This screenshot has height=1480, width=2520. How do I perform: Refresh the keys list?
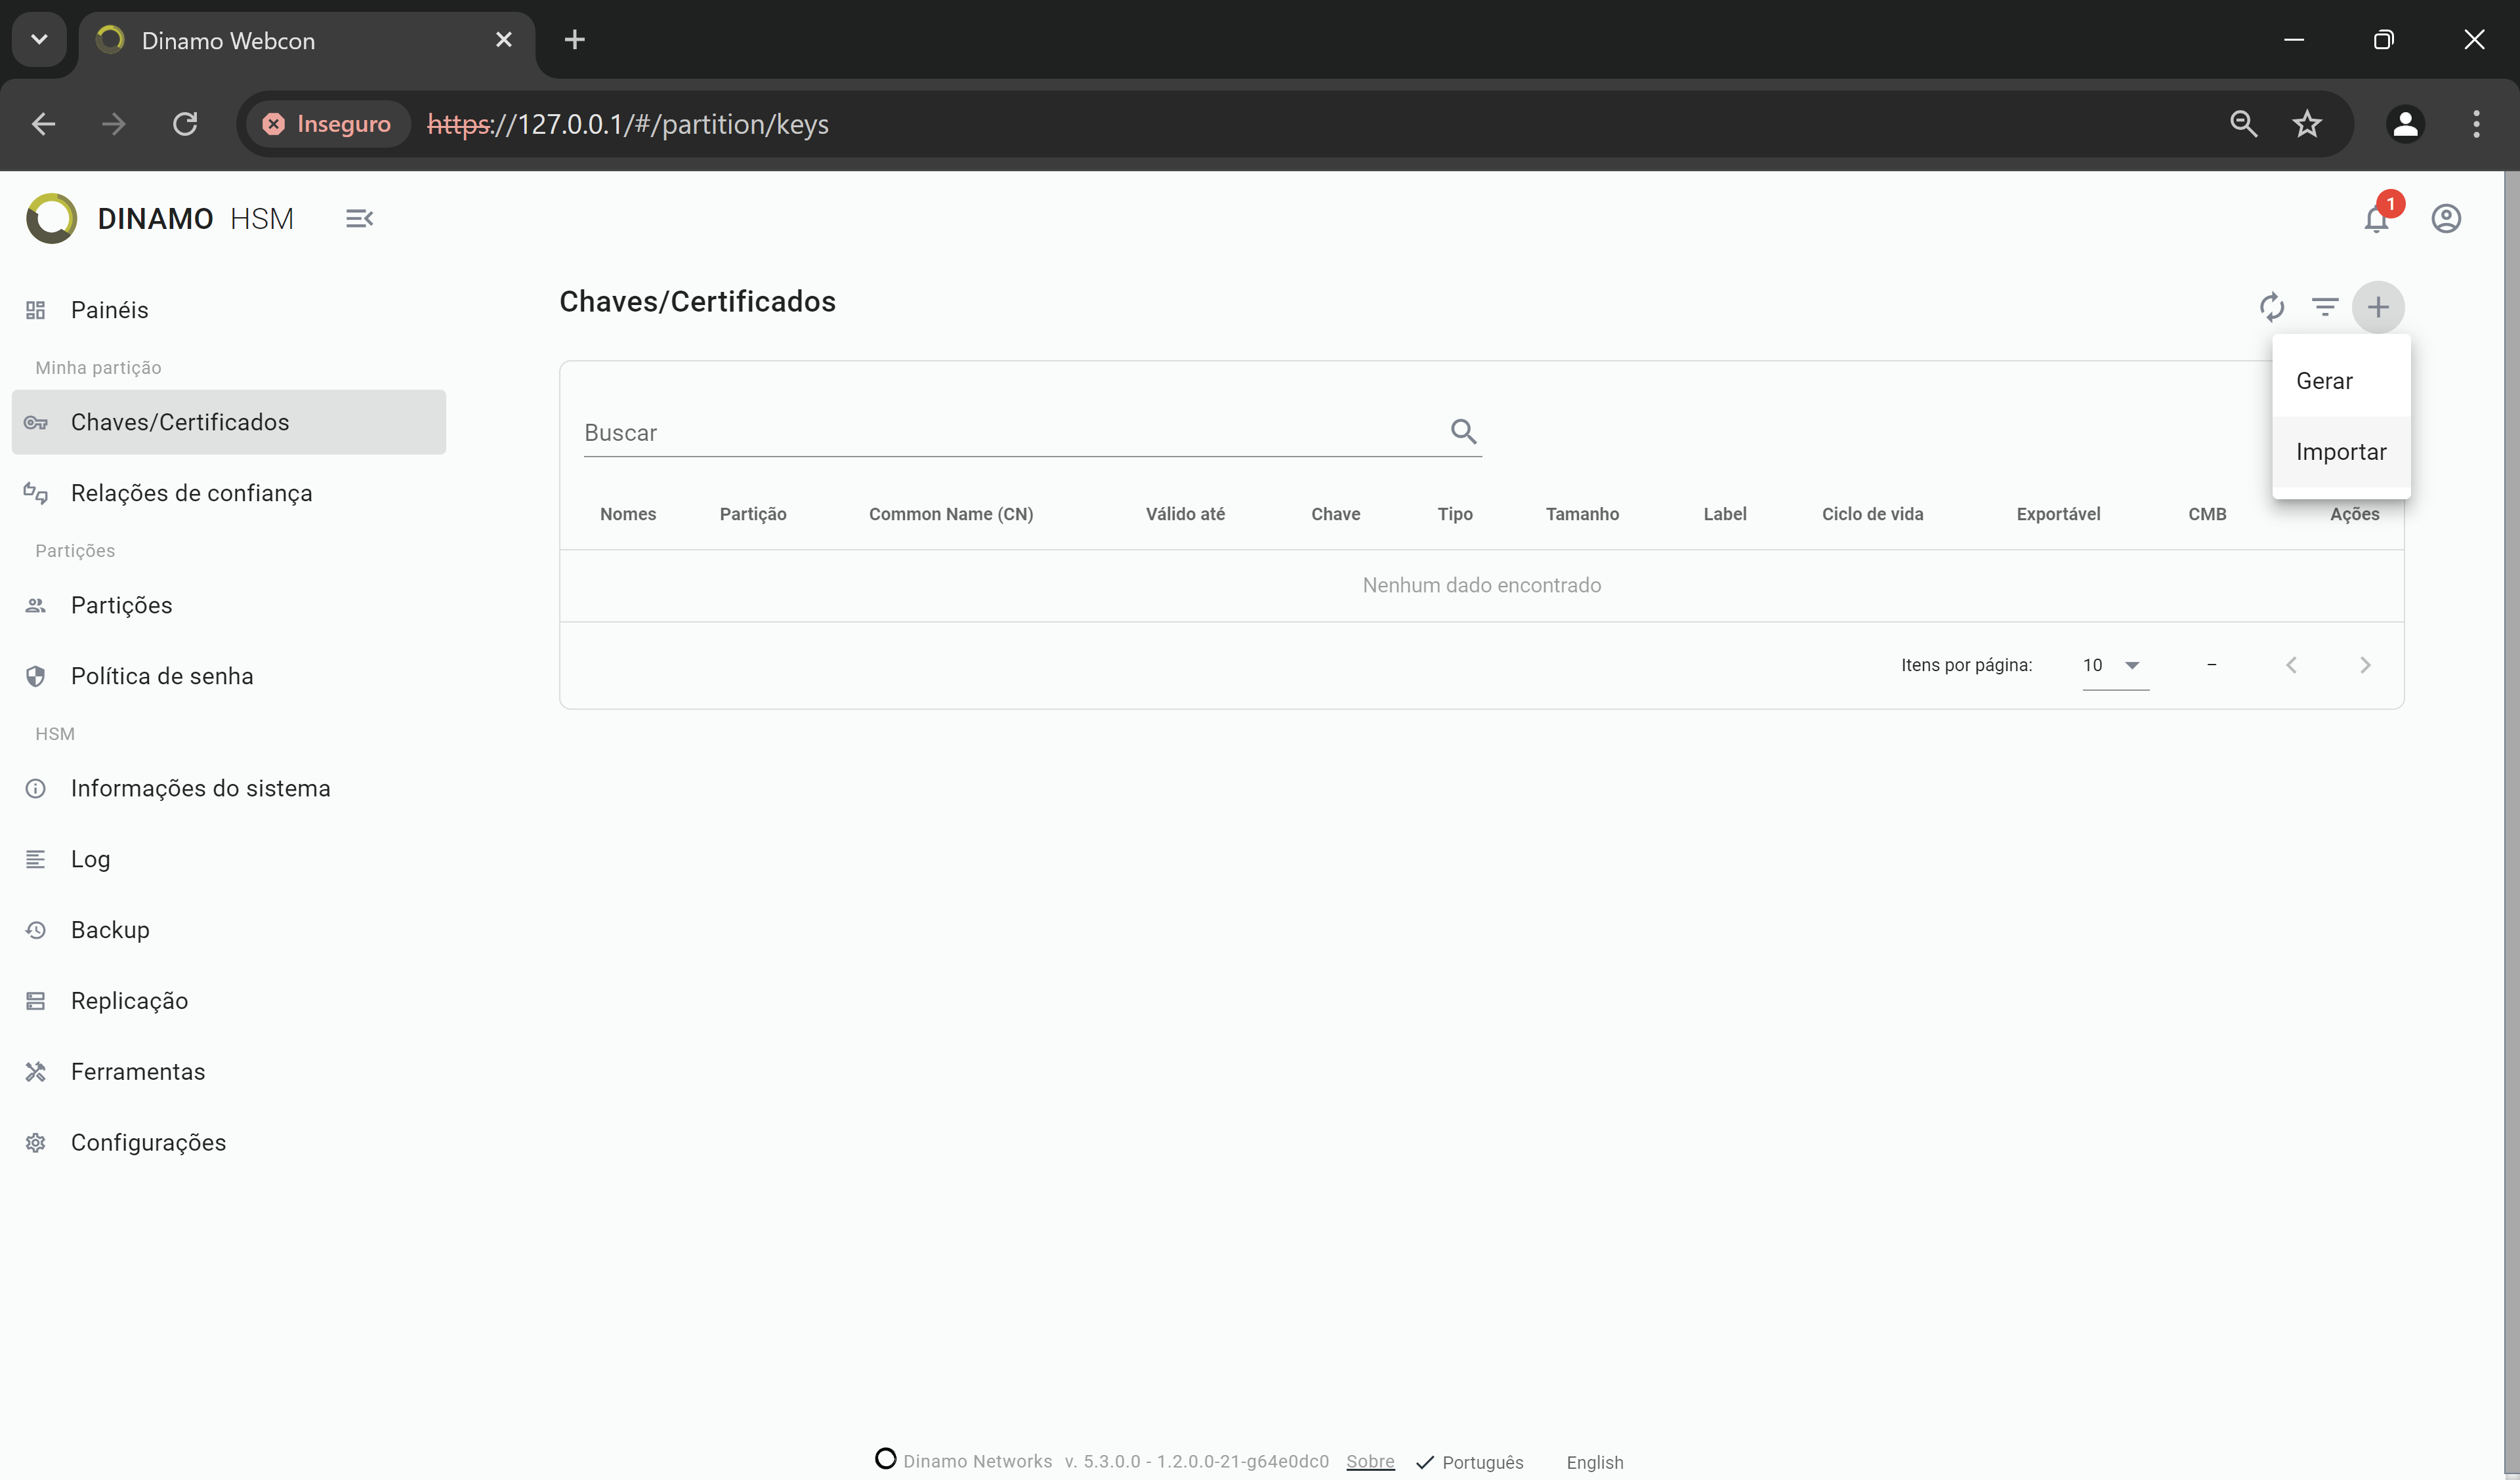coord(2272,307)
